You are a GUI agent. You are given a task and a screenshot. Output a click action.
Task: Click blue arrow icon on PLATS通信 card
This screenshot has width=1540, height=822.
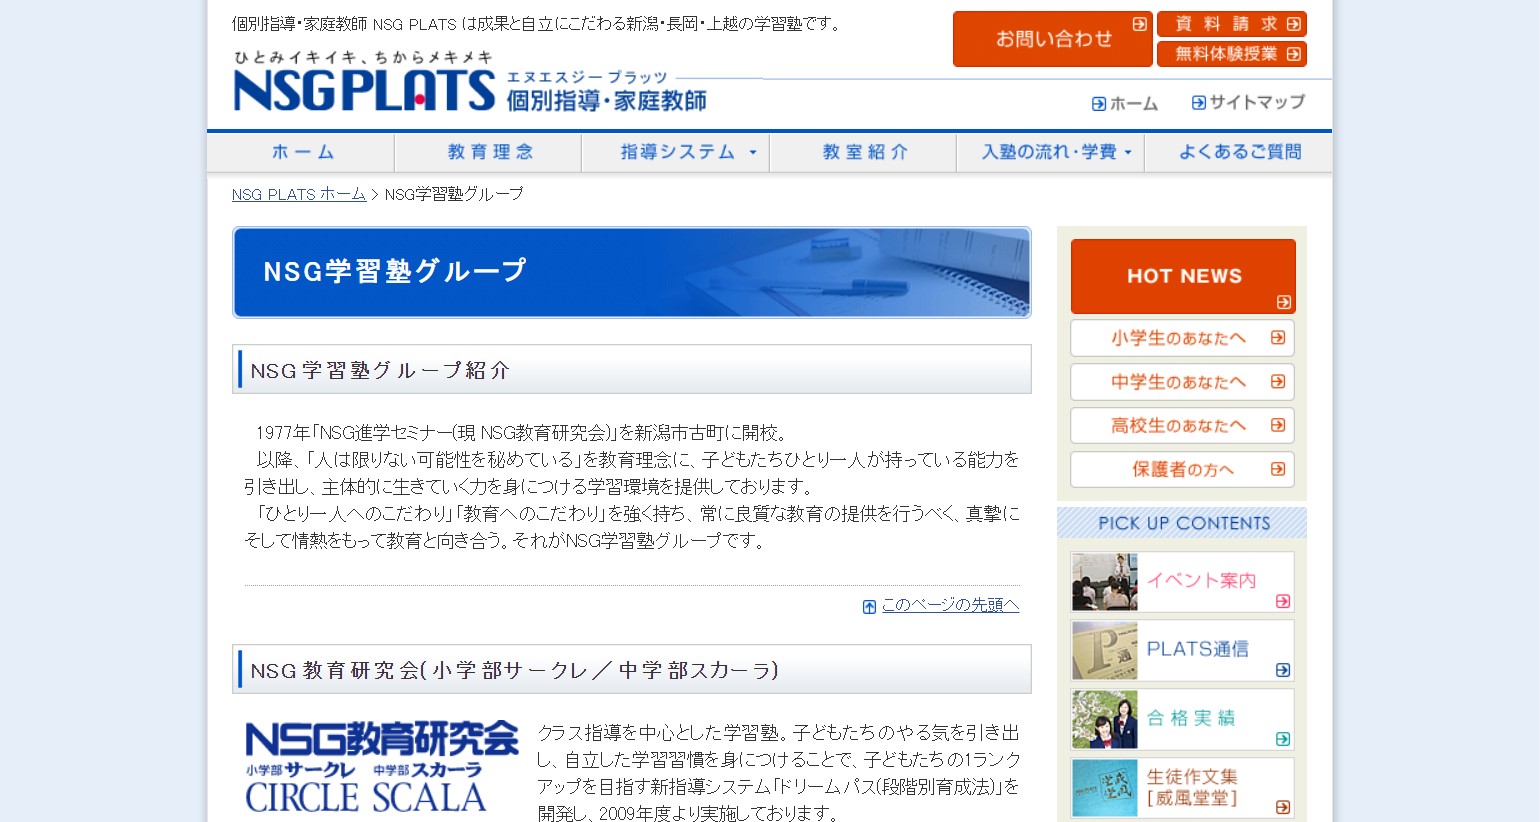[1283, 670]
